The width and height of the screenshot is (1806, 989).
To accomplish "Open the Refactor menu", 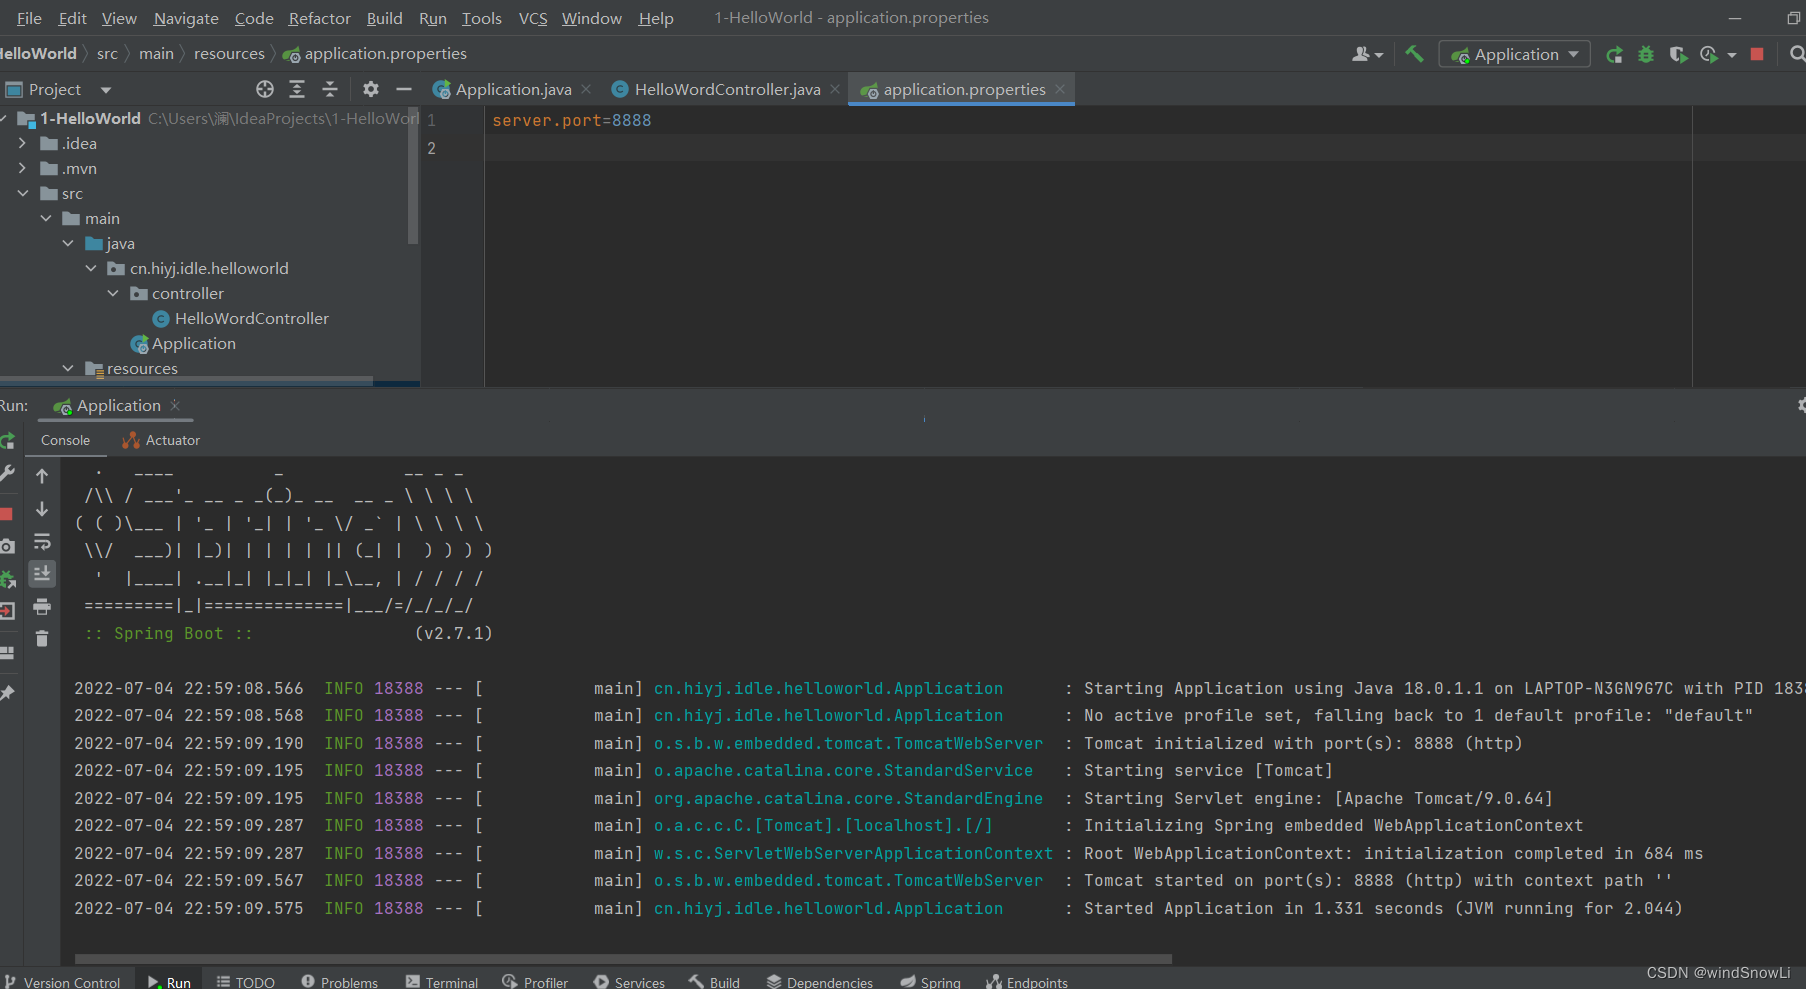I will point(319,18).
